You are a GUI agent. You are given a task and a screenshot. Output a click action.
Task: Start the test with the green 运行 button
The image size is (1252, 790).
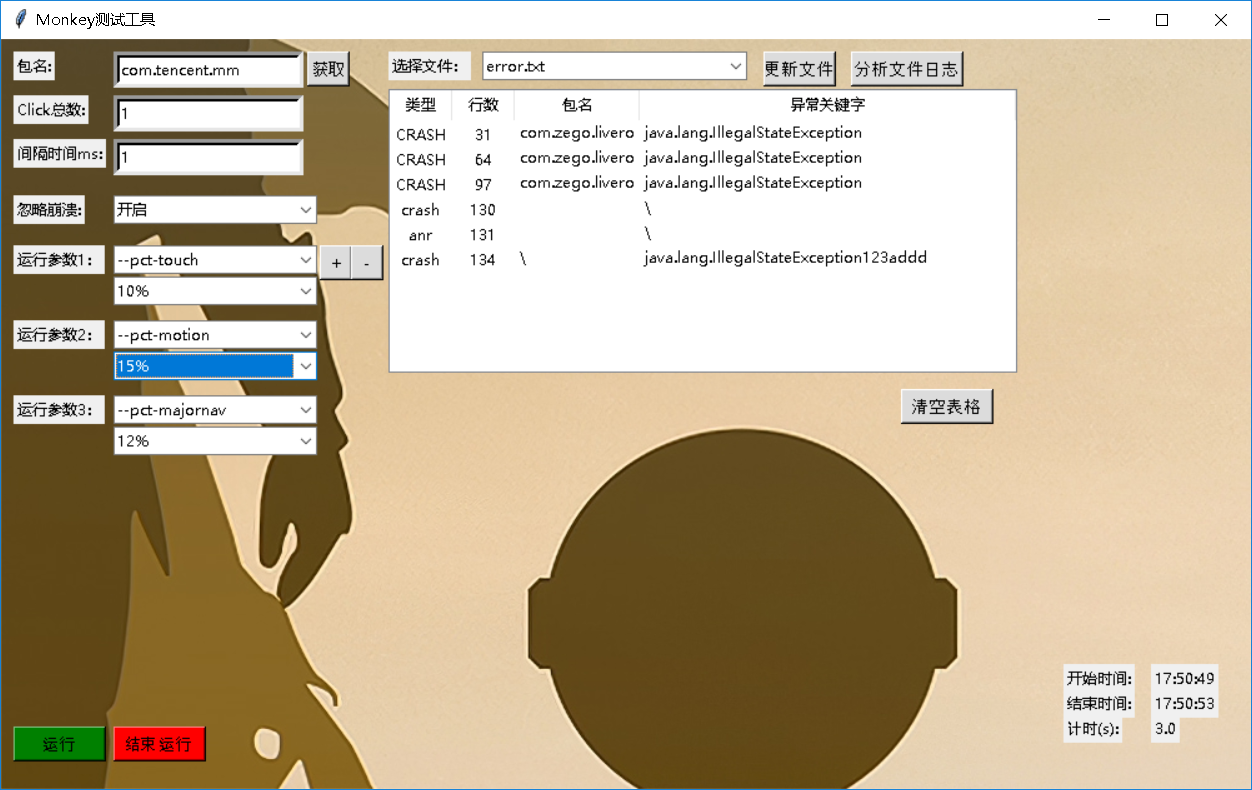58,743
